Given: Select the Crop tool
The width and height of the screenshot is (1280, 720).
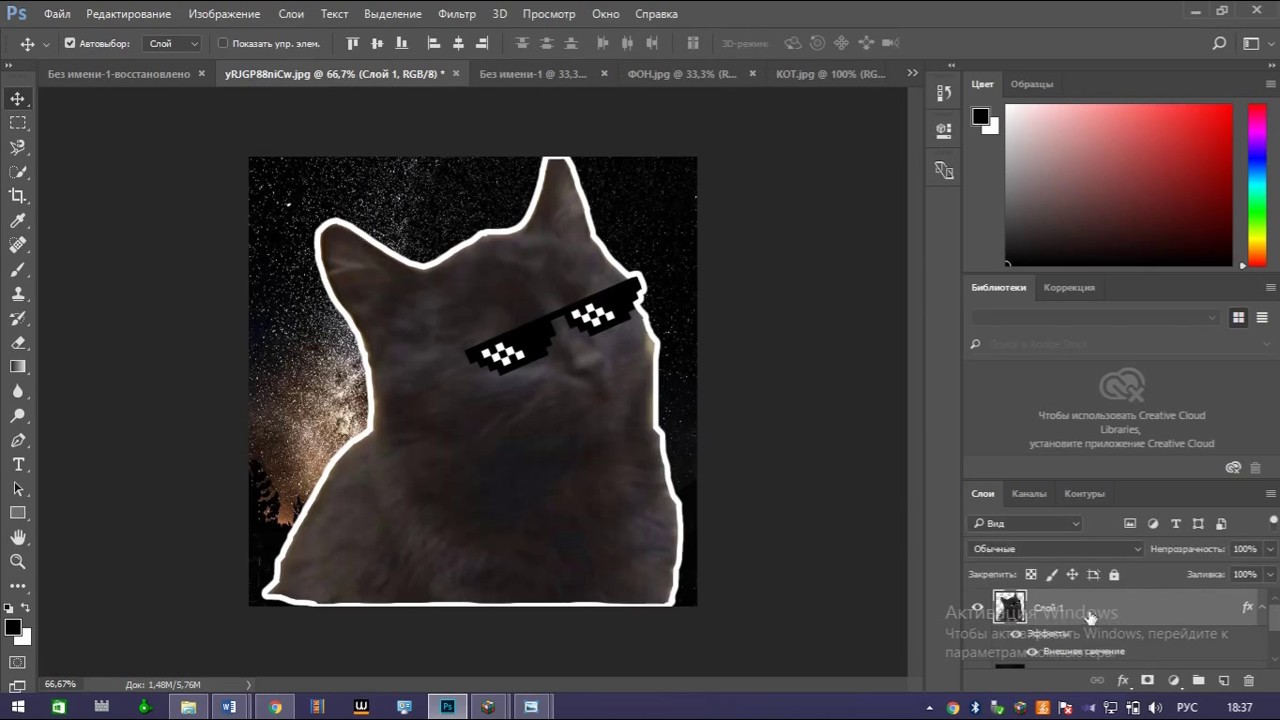Looking at the screenshot, I should coord(18,196).
